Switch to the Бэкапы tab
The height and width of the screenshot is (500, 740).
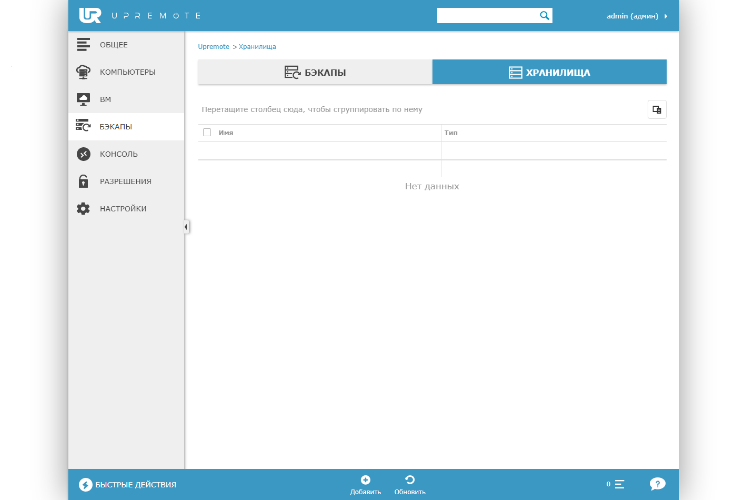pos(315,72)
